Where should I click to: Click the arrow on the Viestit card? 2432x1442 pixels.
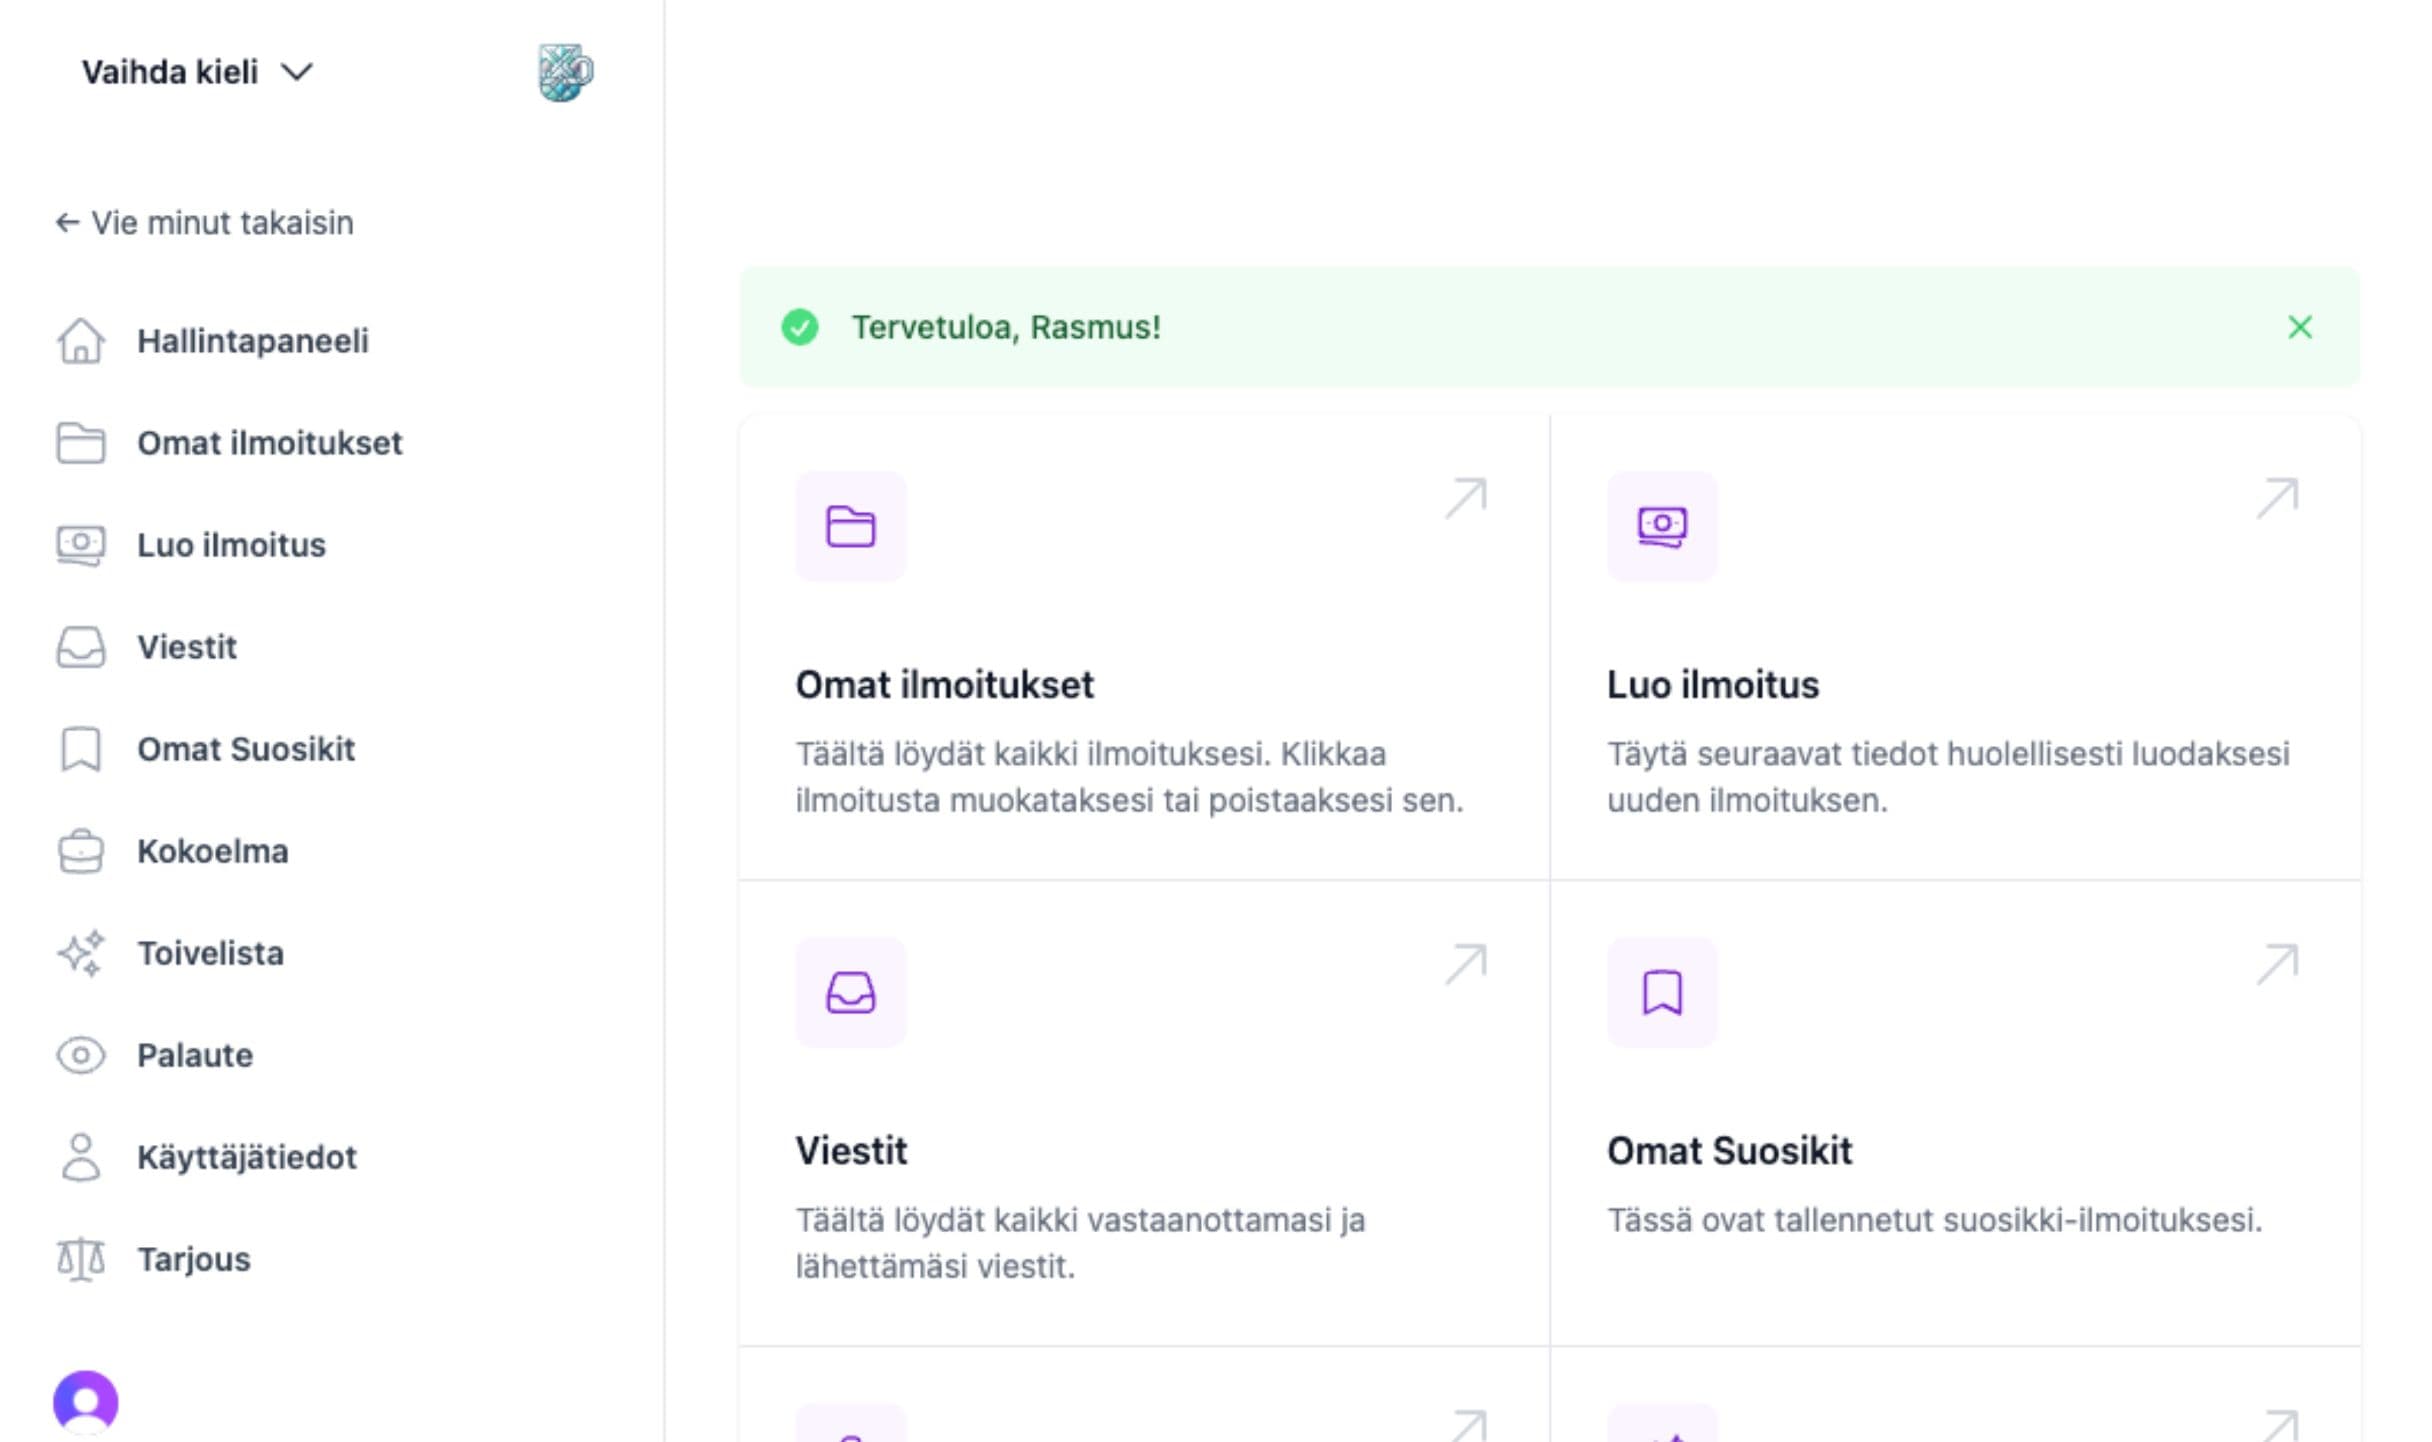[x=1465, y=964]
